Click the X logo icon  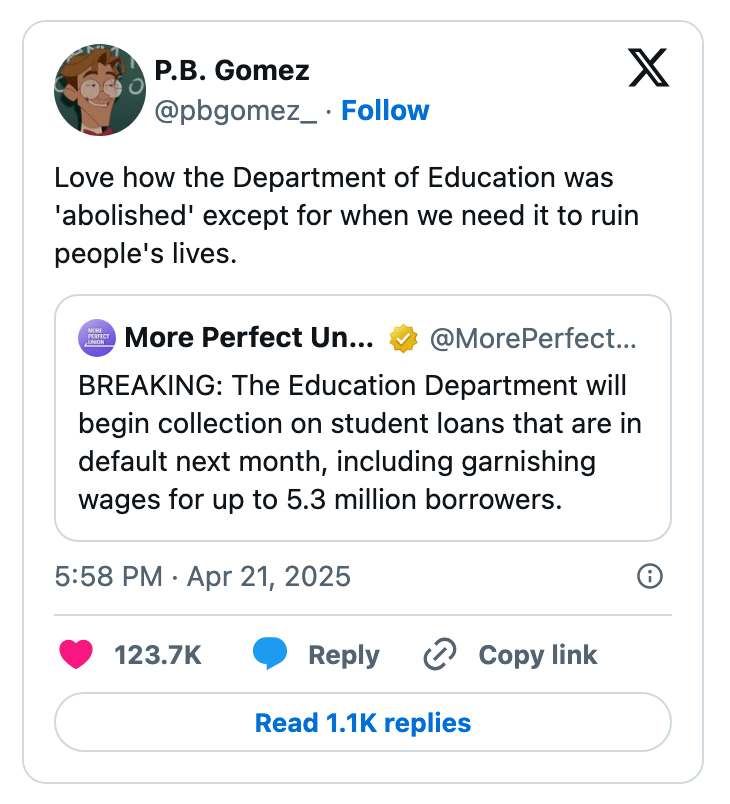649,69
